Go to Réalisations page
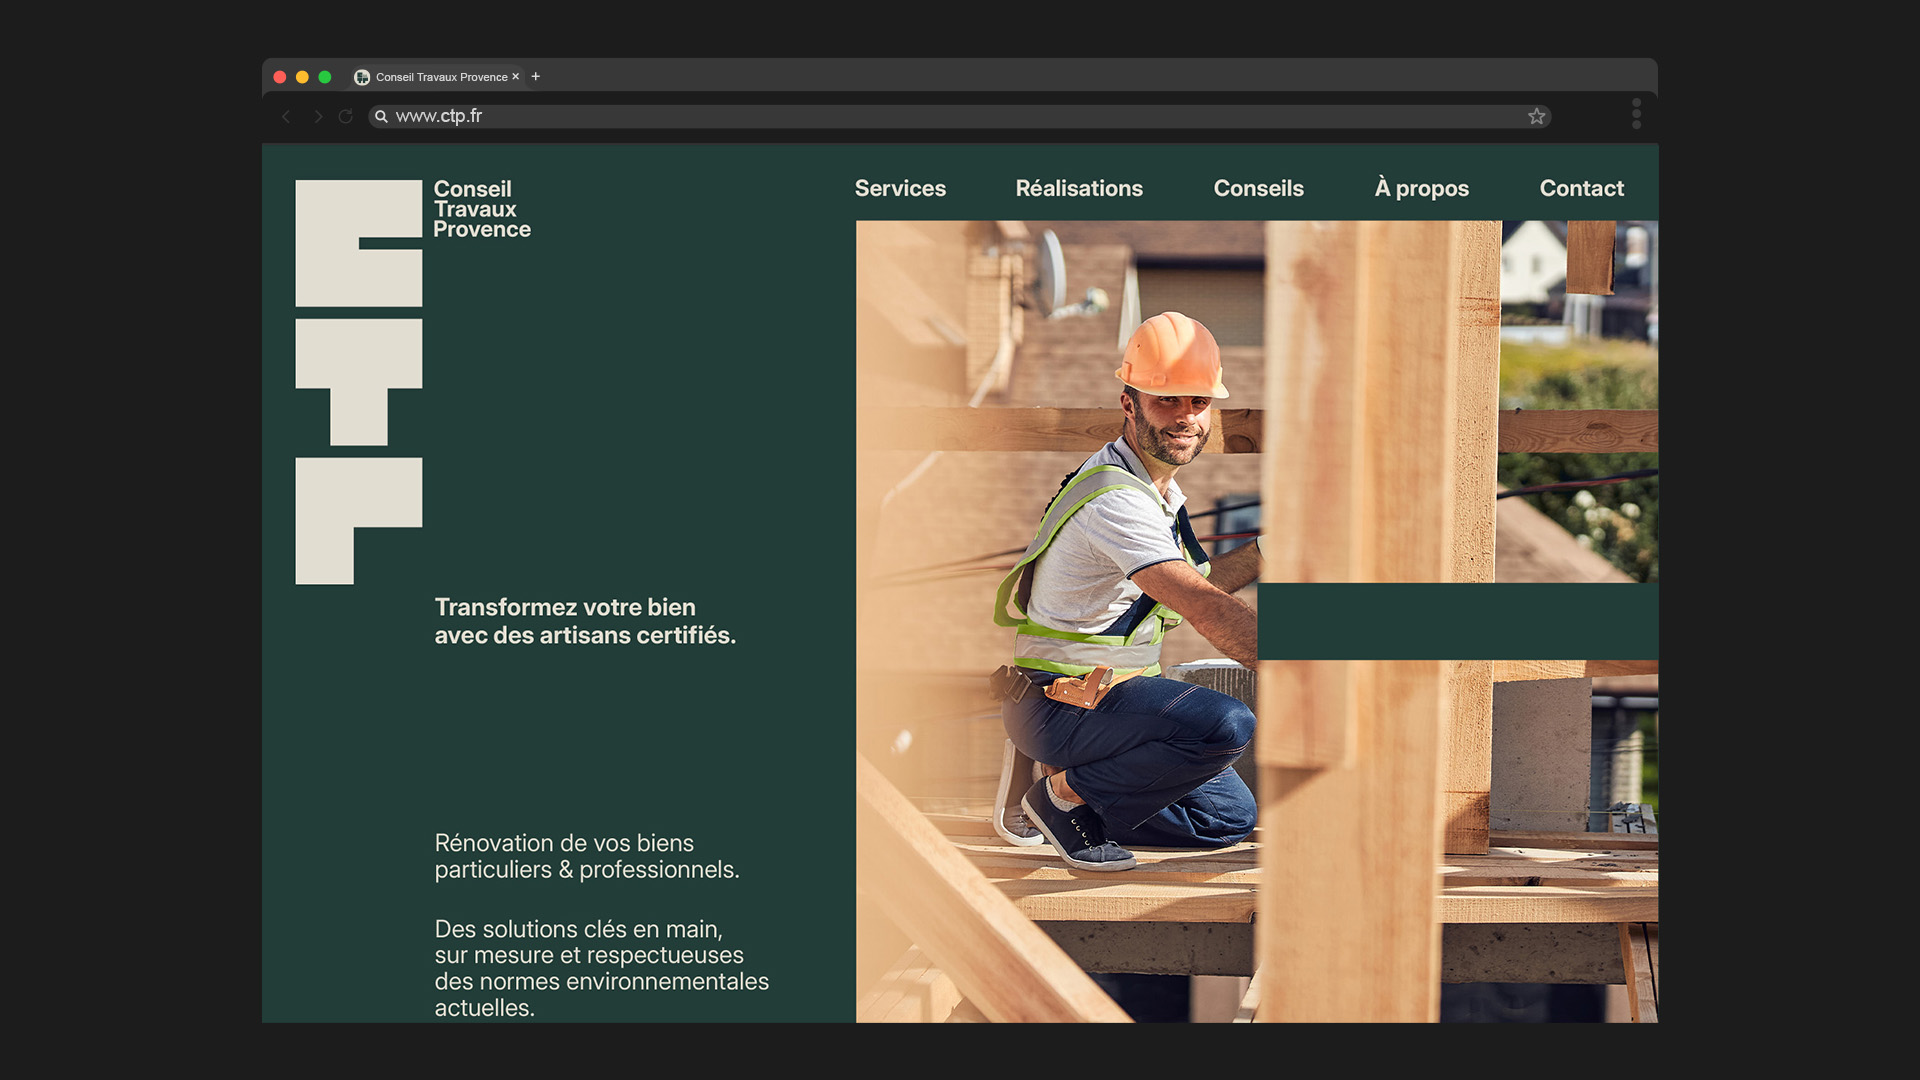 1079,188
